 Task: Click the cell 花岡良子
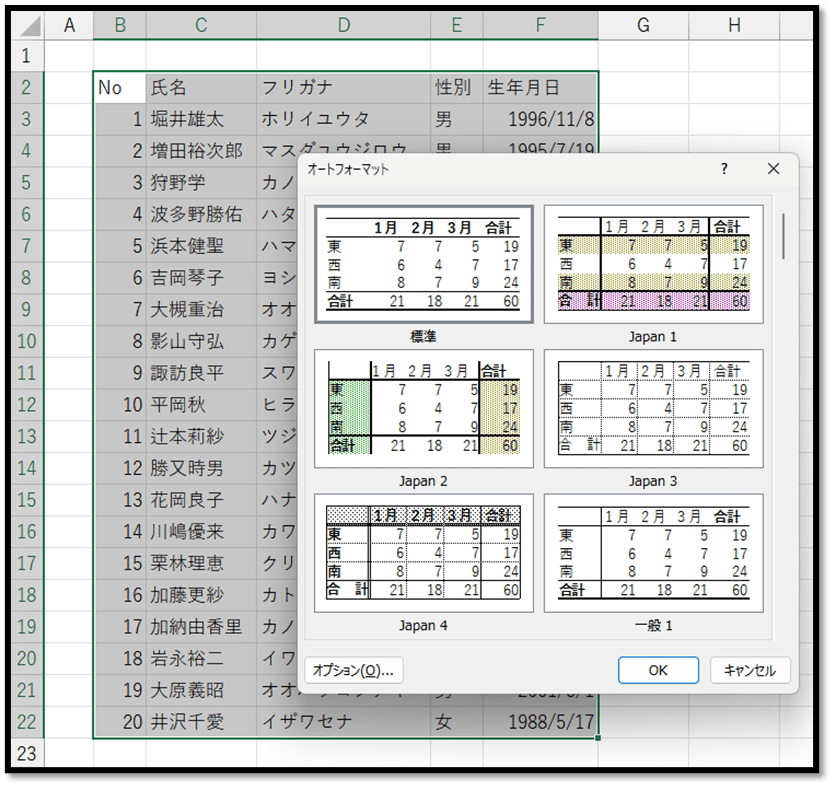[x=201, y=500]
